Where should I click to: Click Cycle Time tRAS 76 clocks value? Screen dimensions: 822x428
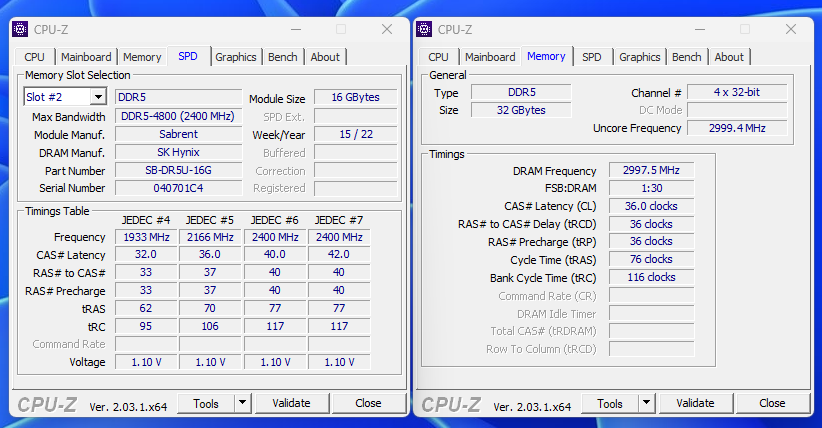coord(651,259)
